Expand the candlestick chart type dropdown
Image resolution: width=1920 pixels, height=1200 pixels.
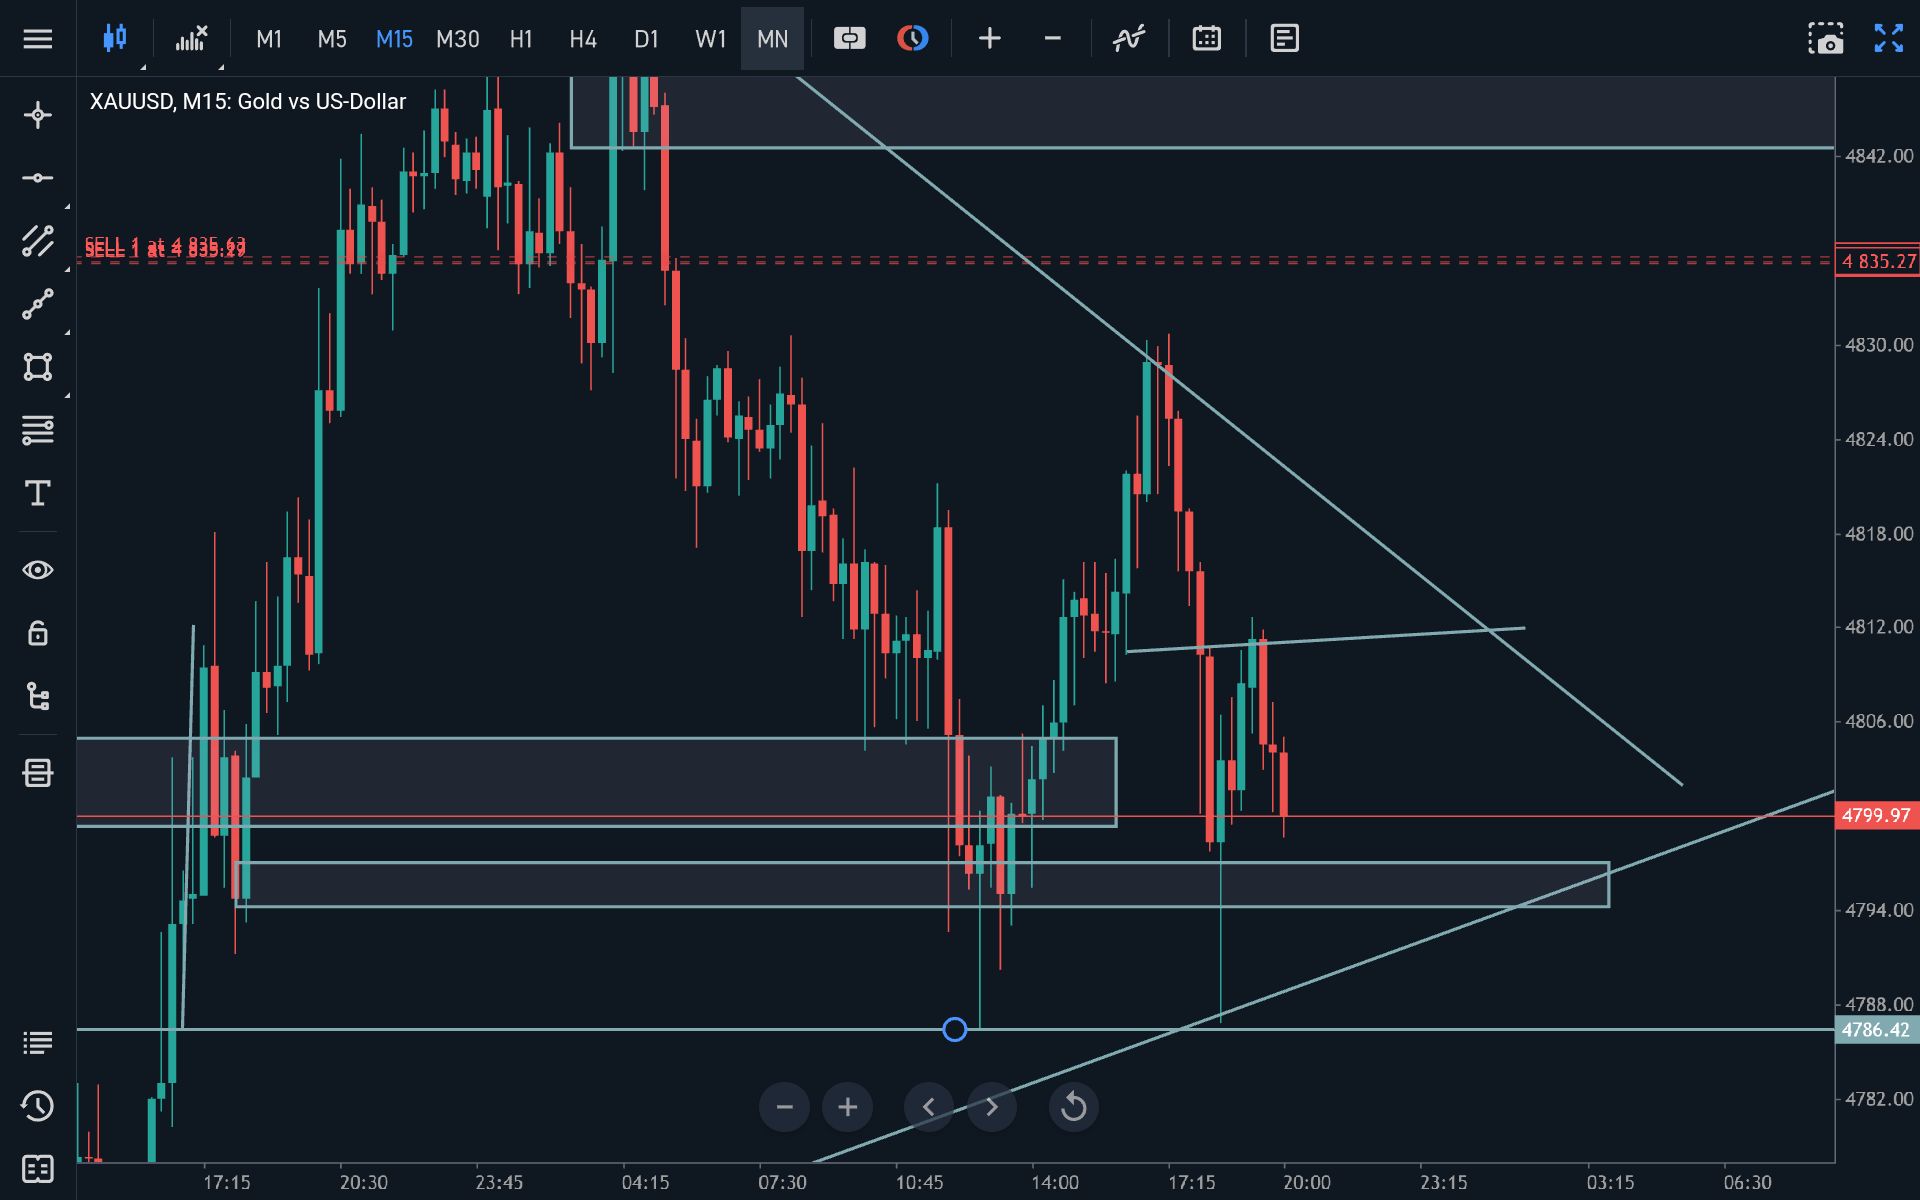point(142,66)
